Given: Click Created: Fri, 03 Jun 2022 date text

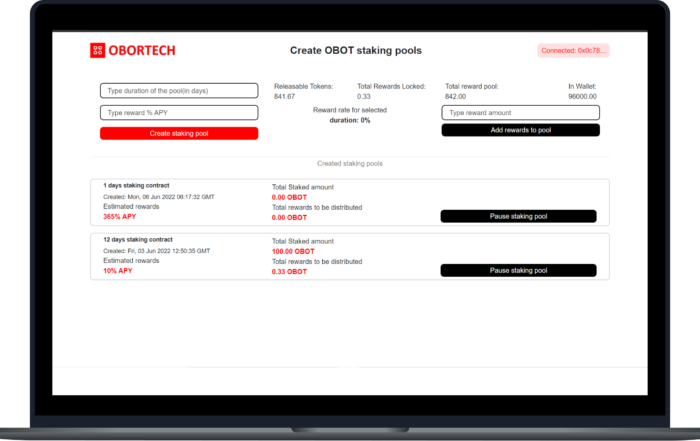Looking at the screenshot, I should pyautogui.click(x=157, y=251).
